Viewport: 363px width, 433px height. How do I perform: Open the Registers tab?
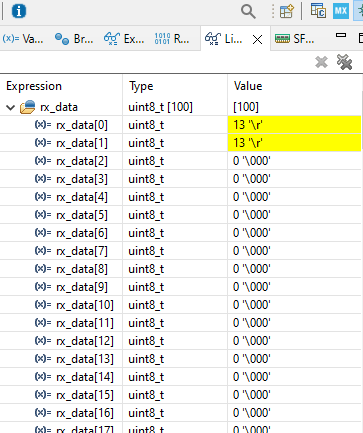click(172, 39)
